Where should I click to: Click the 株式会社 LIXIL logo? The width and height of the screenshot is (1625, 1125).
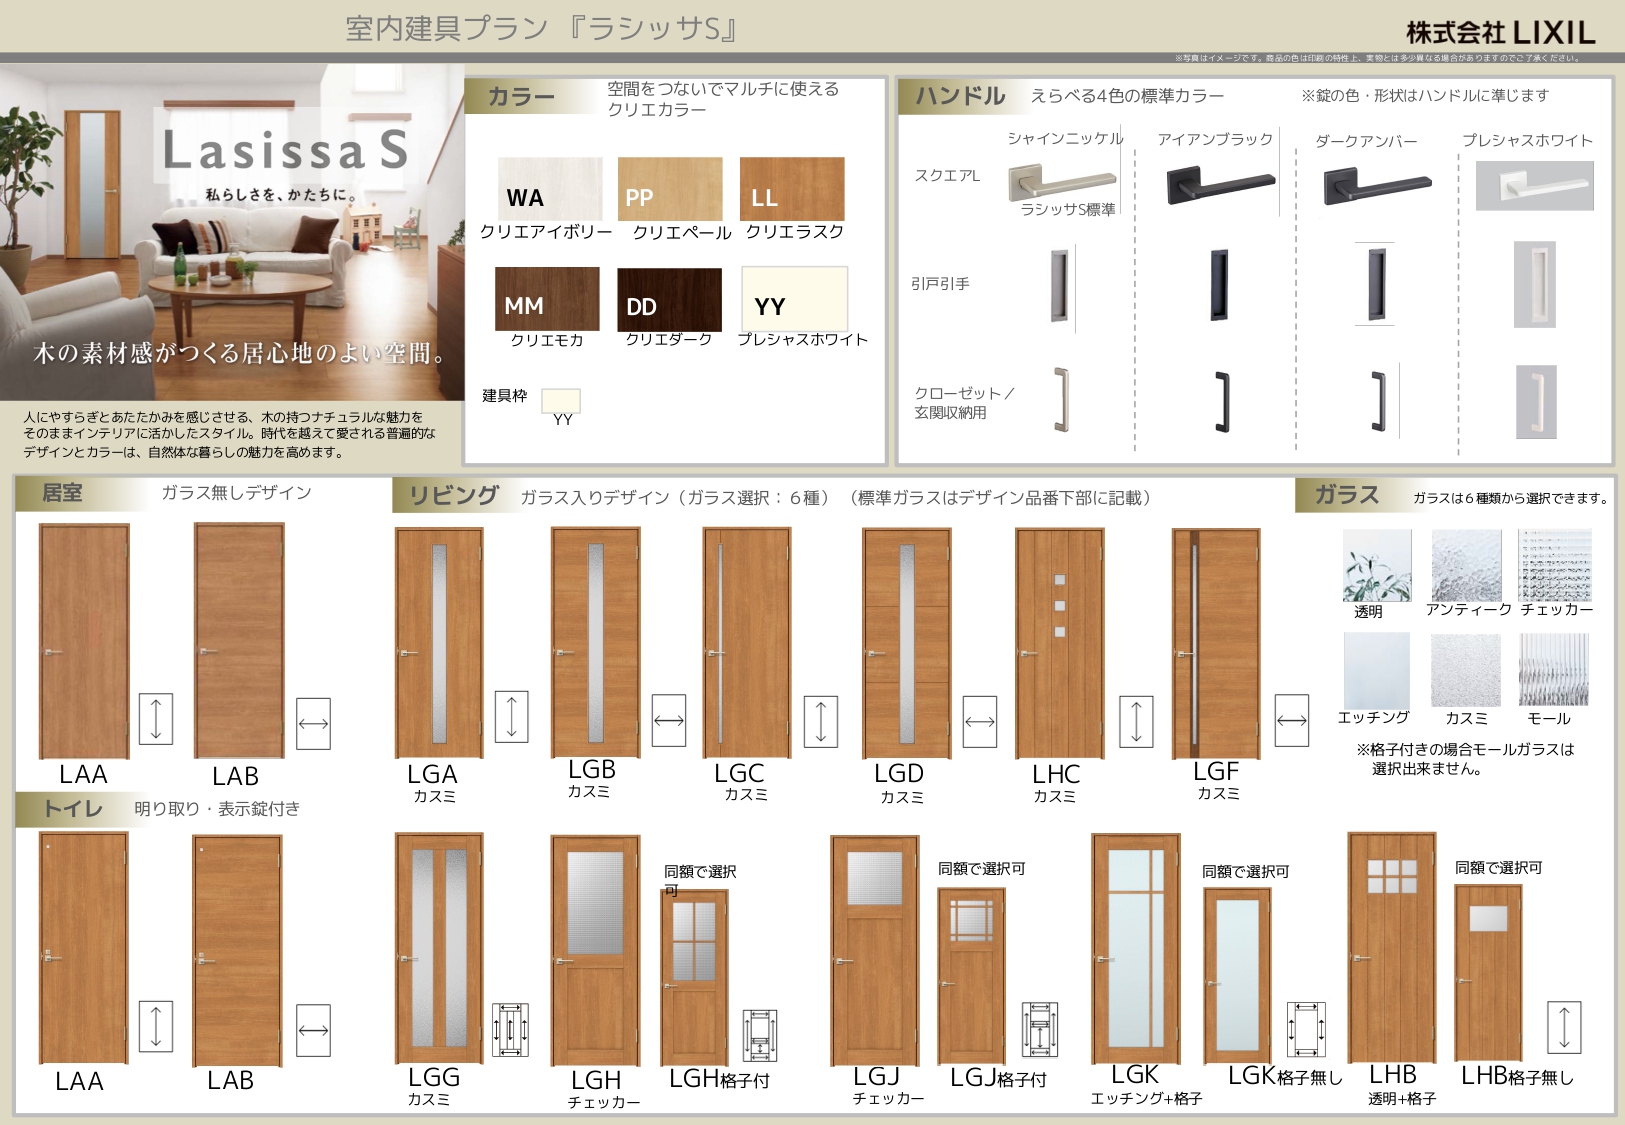pos(1500,32)
